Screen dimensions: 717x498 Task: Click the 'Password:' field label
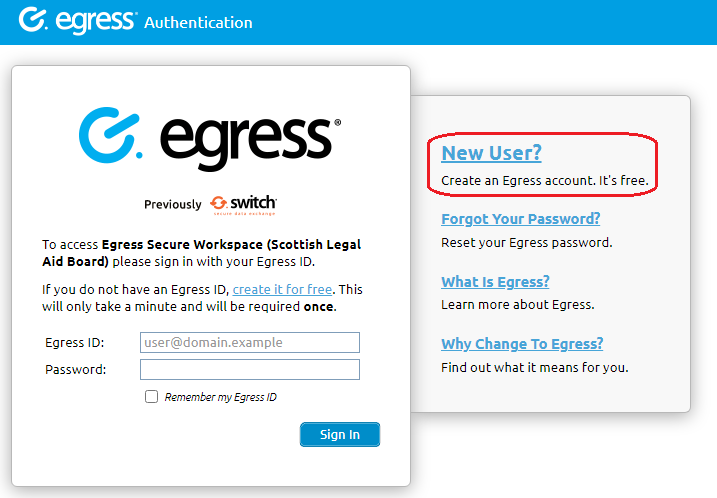point(75,369)
